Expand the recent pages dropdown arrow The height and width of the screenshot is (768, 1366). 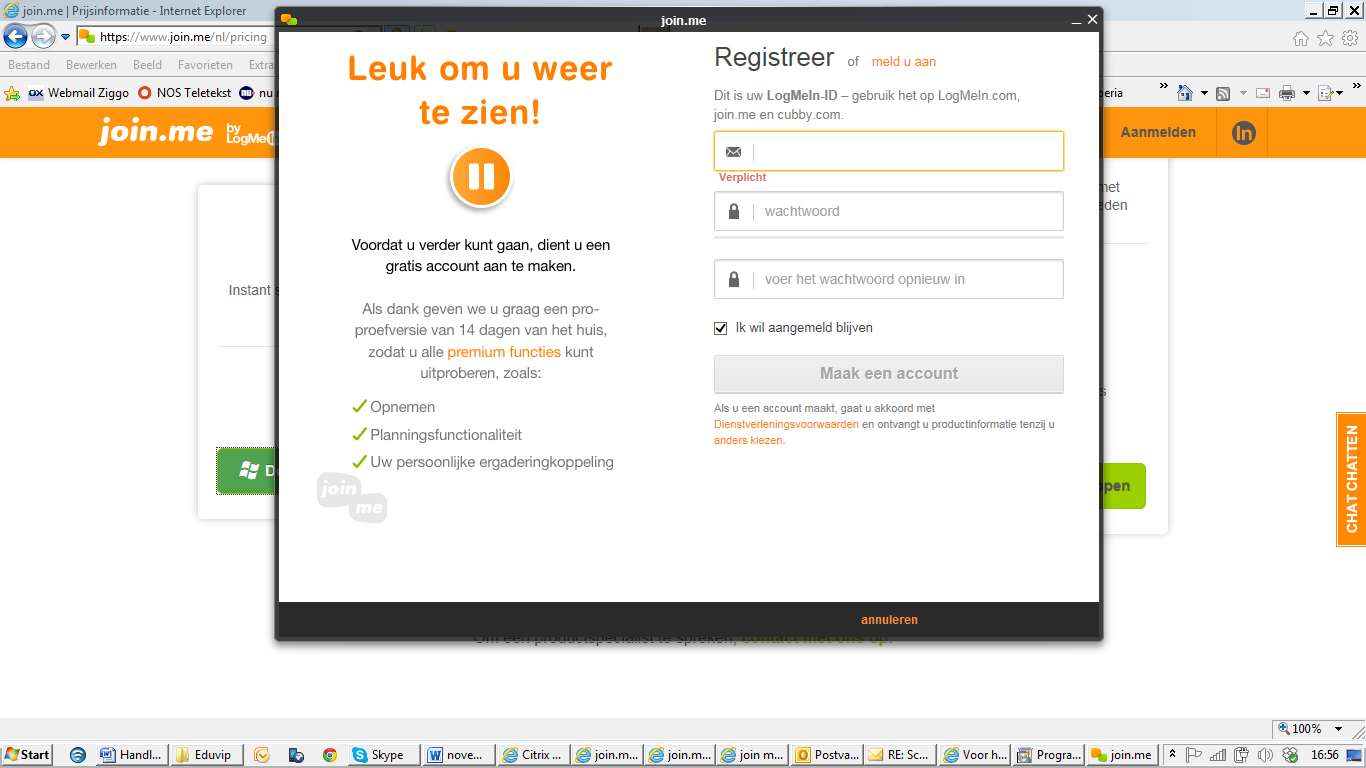pos(66,37)
